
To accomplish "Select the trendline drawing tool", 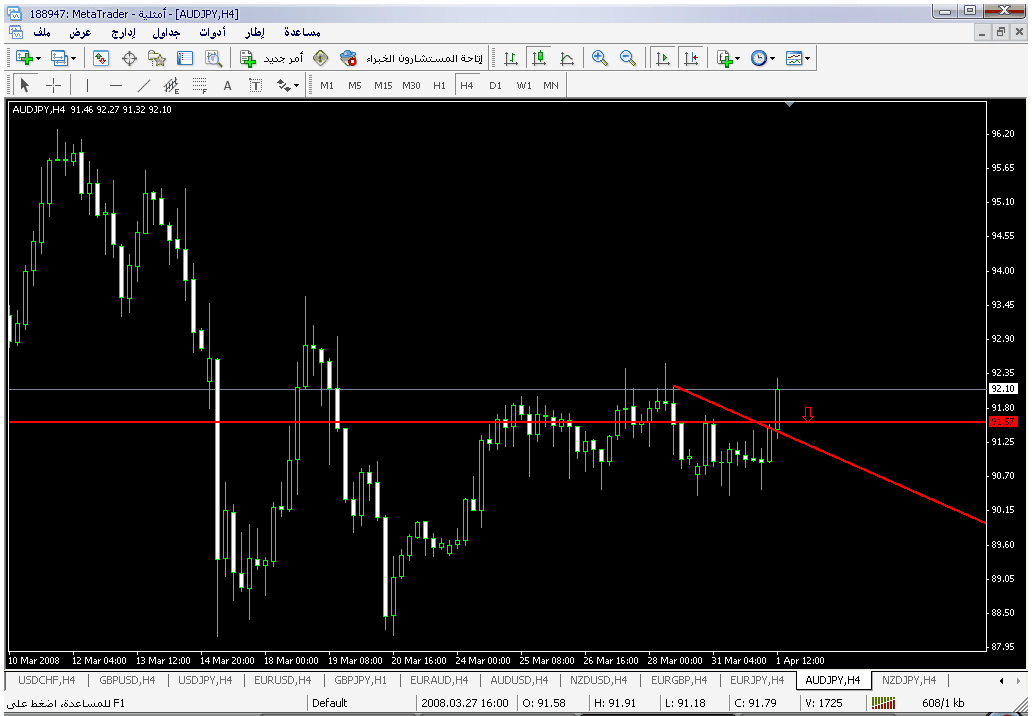I will click(143, 85).
